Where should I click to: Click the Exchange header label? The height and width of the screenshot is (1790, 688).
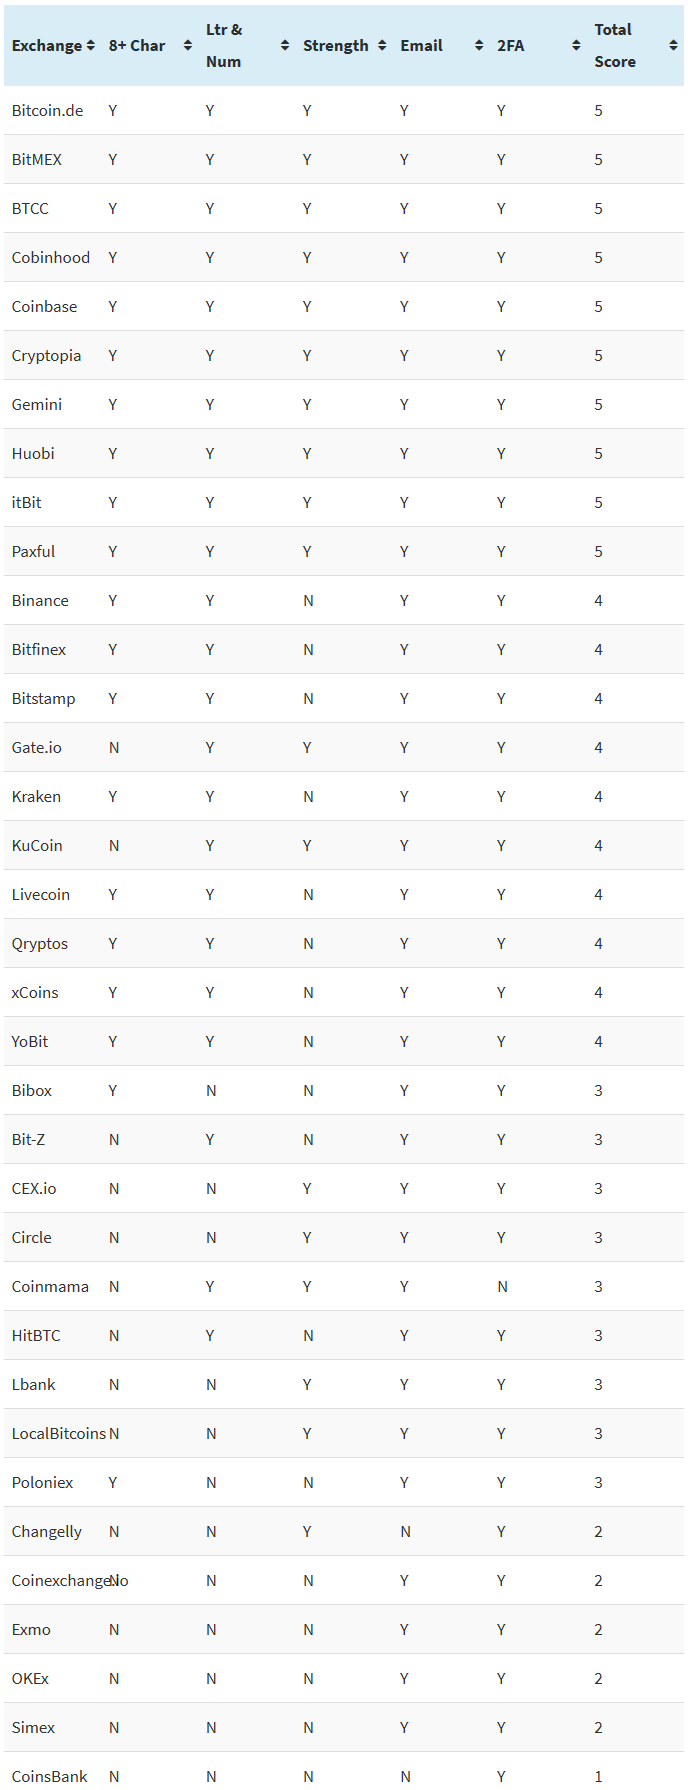(46, 46)
